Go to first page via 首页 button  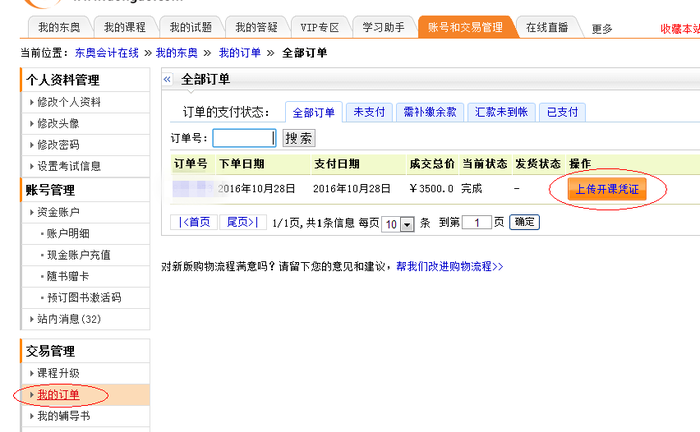click(x=194, y=222)
